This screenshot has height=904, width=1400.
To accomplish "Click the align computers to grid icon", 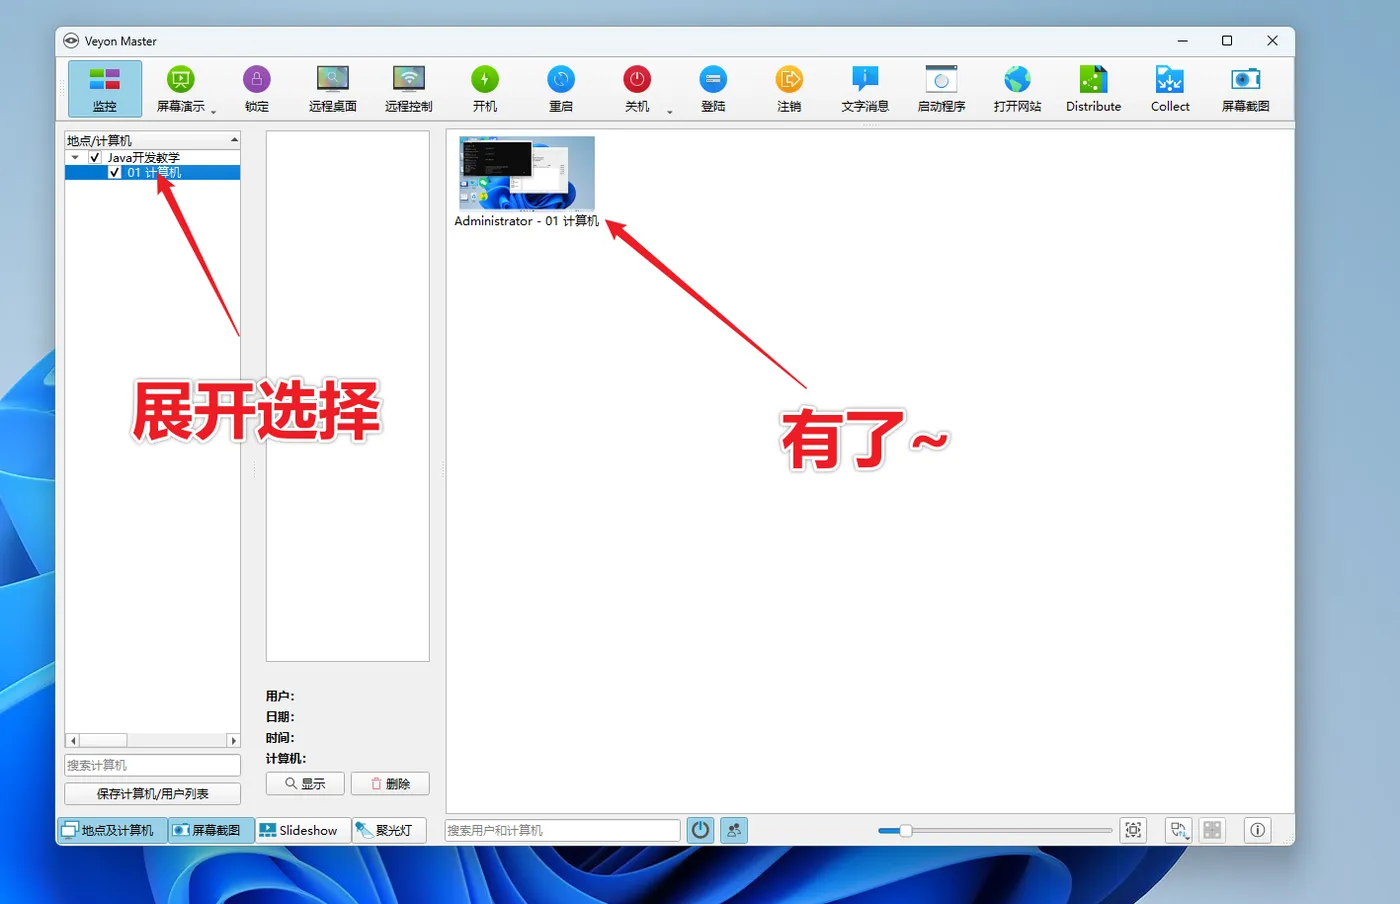I will tap(1212, 830).
